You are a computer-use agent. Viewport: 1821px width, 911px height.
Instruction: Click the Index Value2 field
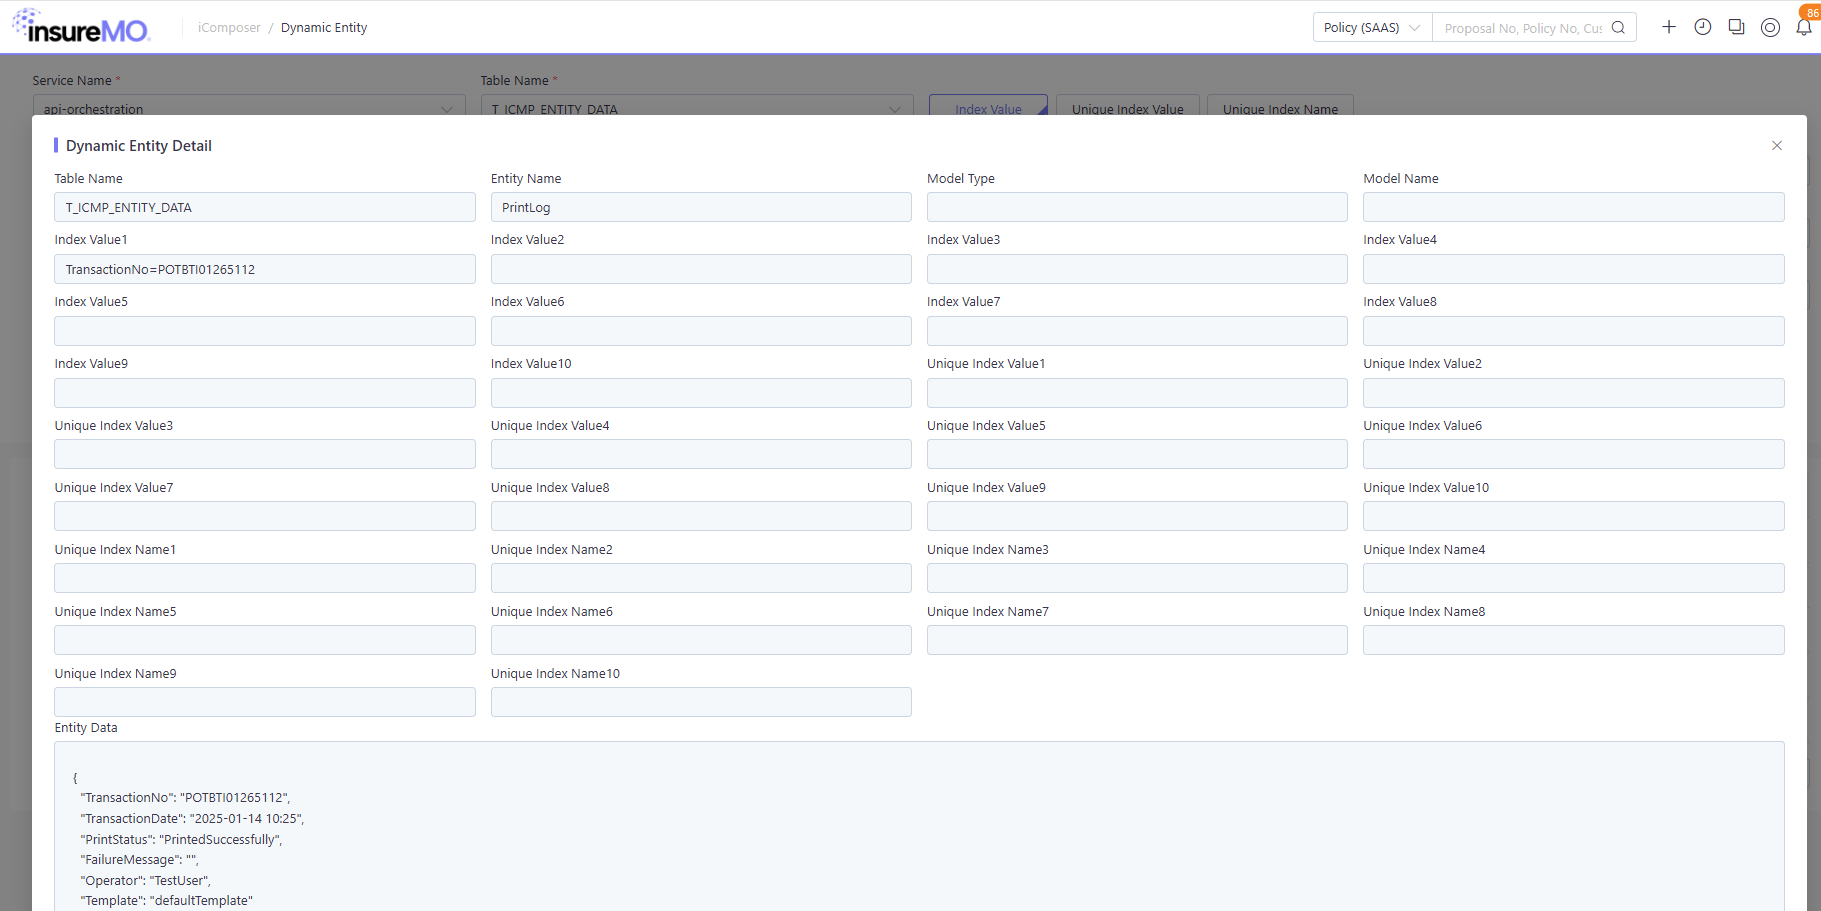[701, 269]
